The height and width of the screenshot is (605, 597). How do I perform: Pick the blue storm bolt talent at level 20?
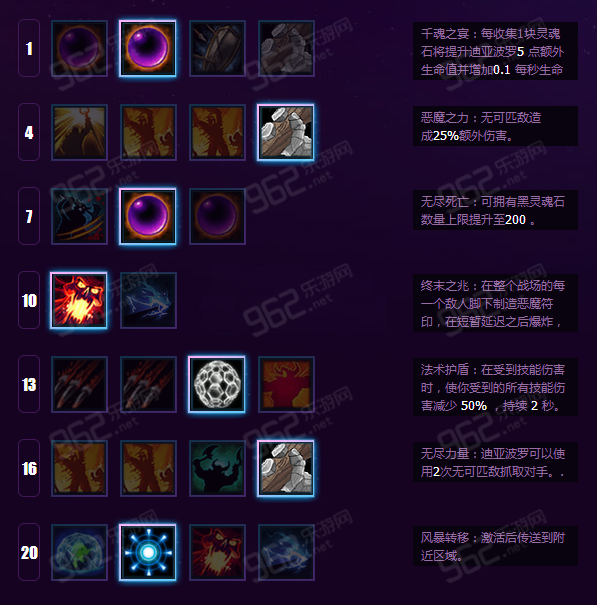click(148, 552)
